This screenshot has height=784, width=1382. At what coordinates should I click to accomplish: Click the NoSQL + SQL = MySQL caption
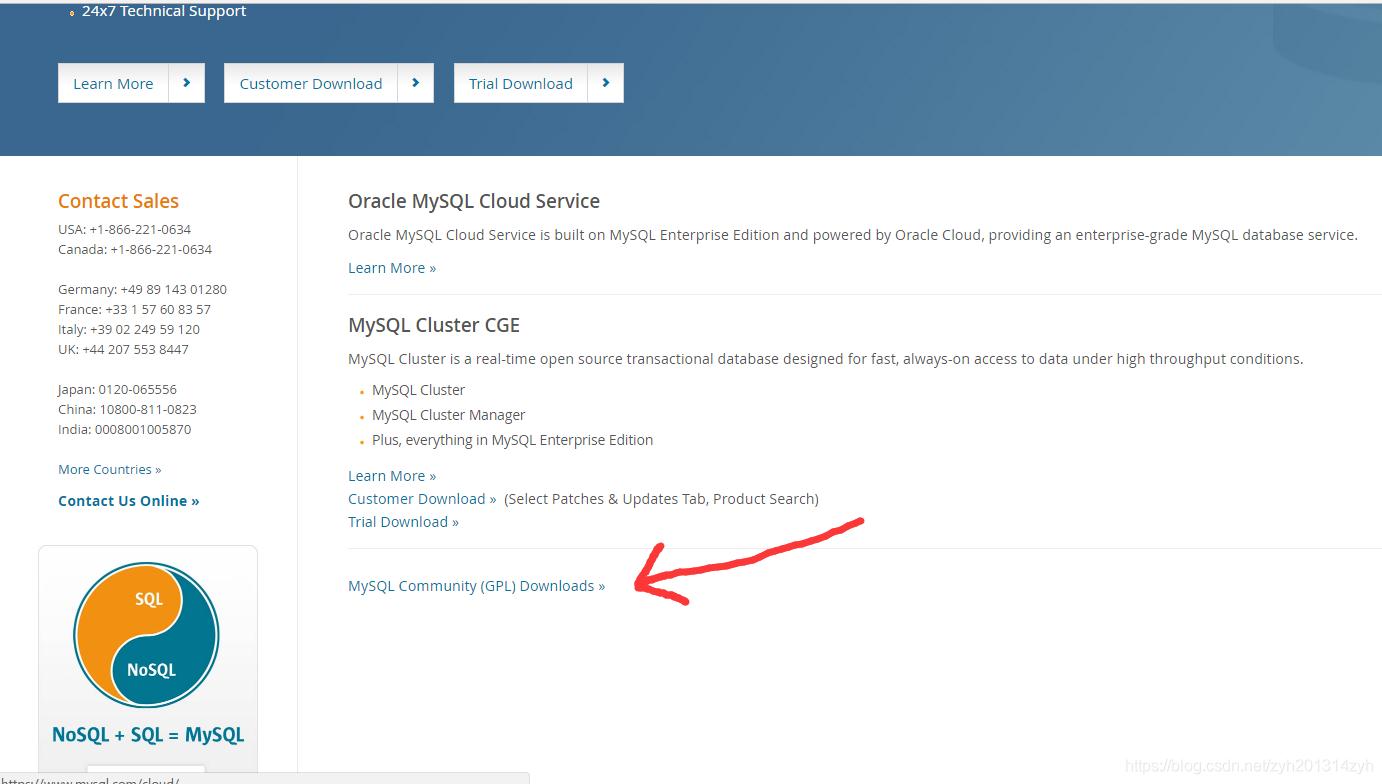click(x=148, y=735)
